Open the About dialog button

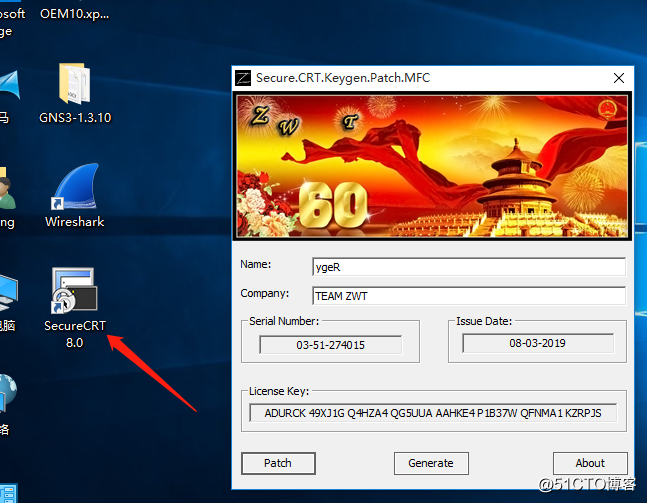pyautogui.click(x=590, y=463)
